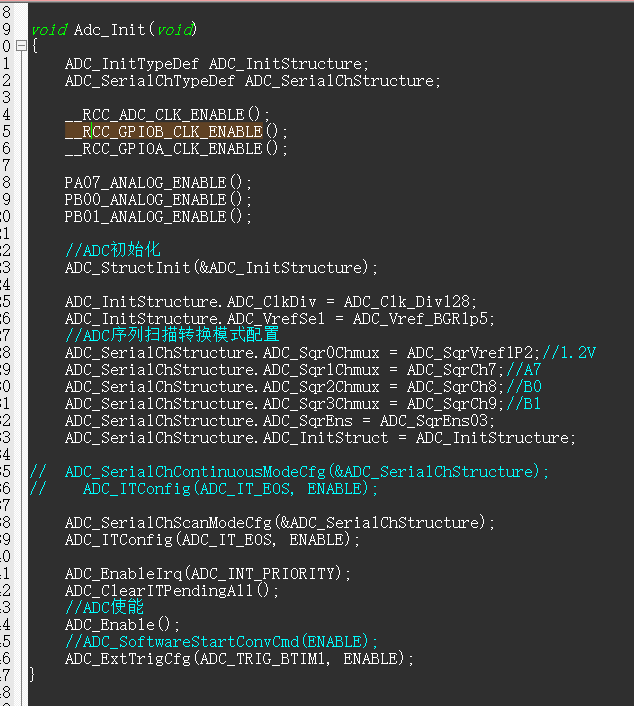
Task: Click the ADC_SerialChStructure.ADC_InitStruct assignment line
Action: click(x=320, y=438)
